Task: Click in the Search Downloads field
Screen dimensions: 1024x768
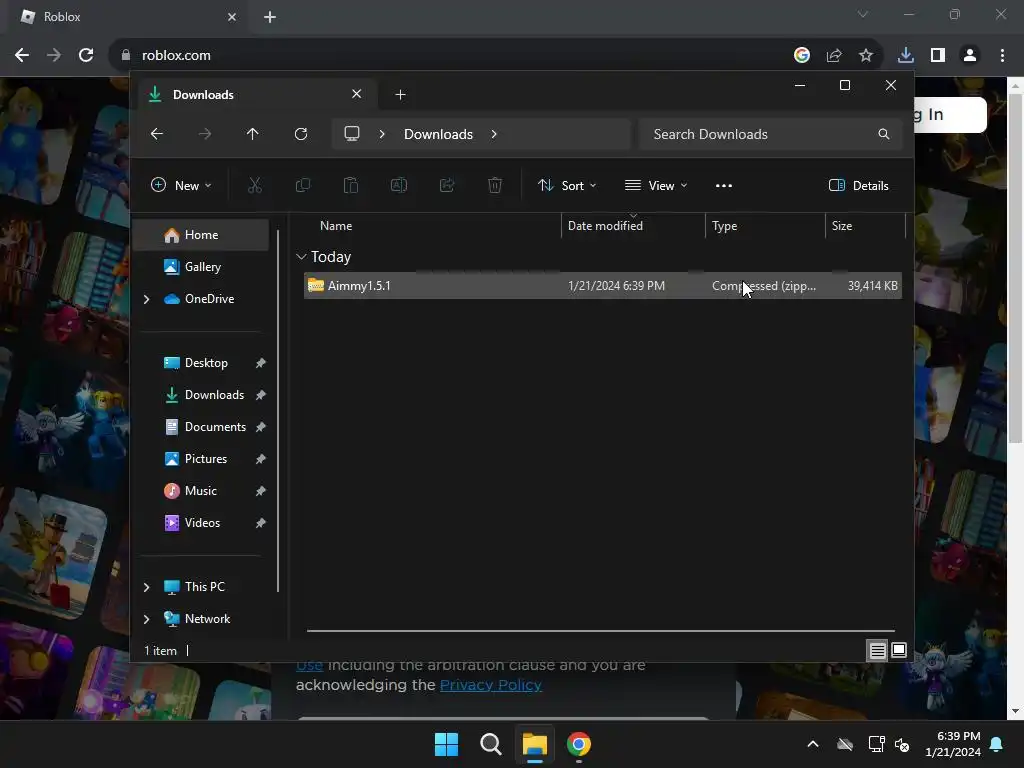Action: (x=771, y=134)
